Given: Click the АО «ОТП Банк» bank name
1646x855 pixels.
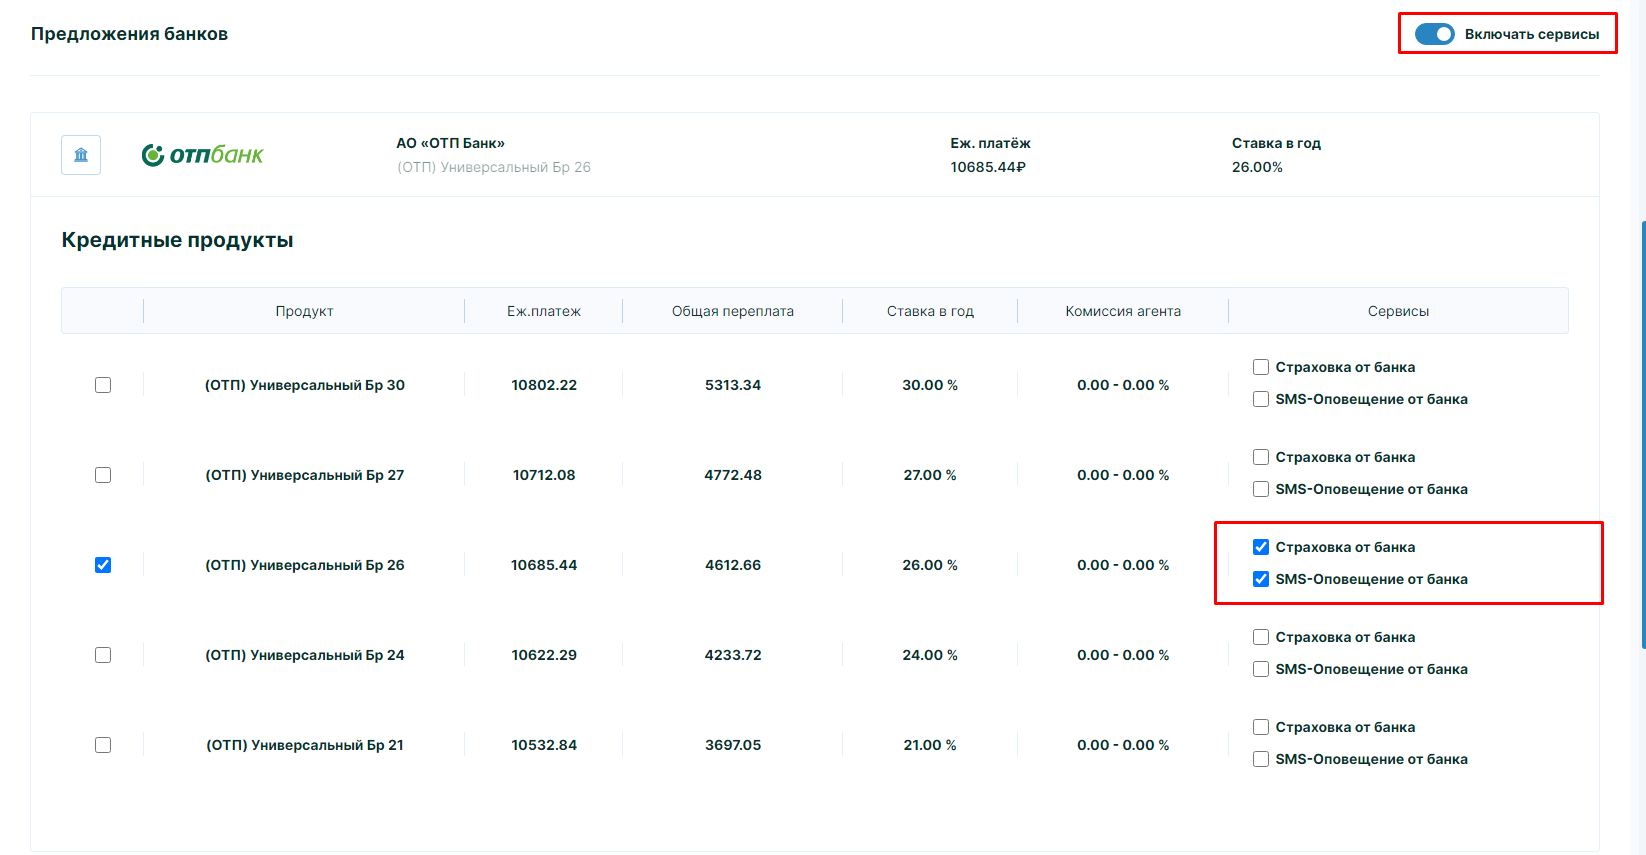Looking at the screenshot, I should pyautogui.click(x=450, y=143).
